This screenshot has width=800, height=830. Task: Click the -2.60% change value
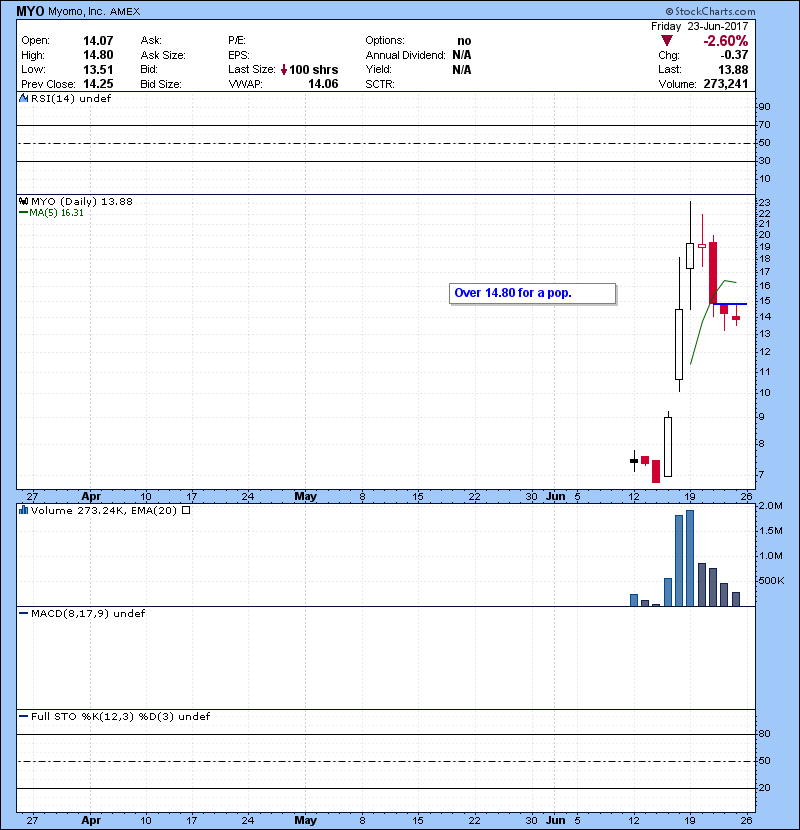point(725,41)
